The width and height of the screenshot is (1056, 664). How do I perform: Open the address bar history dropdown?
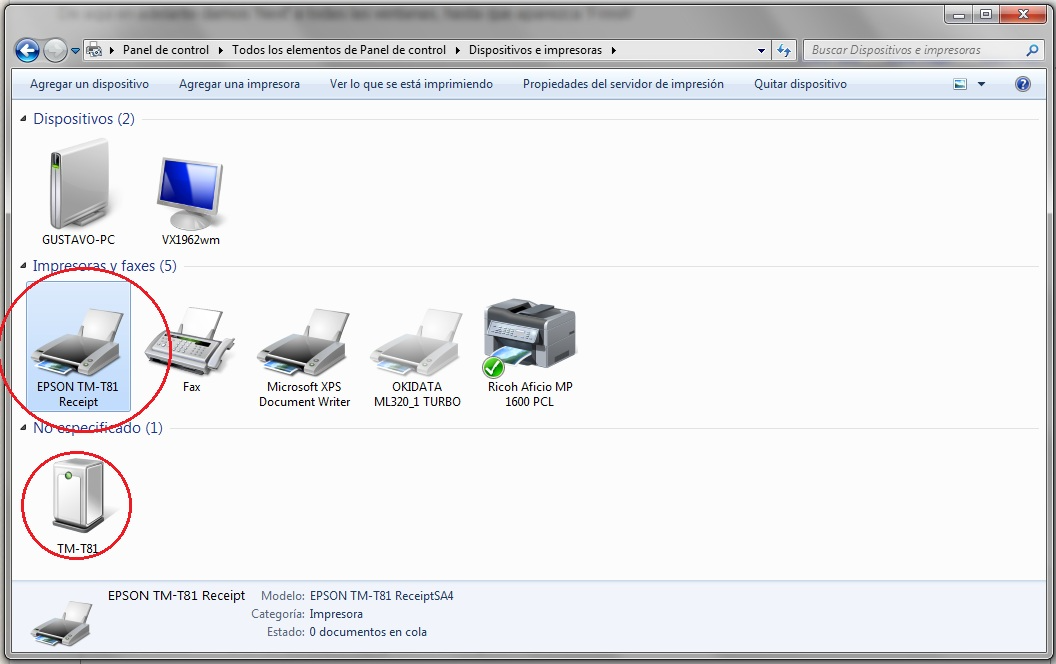(761, 51)
